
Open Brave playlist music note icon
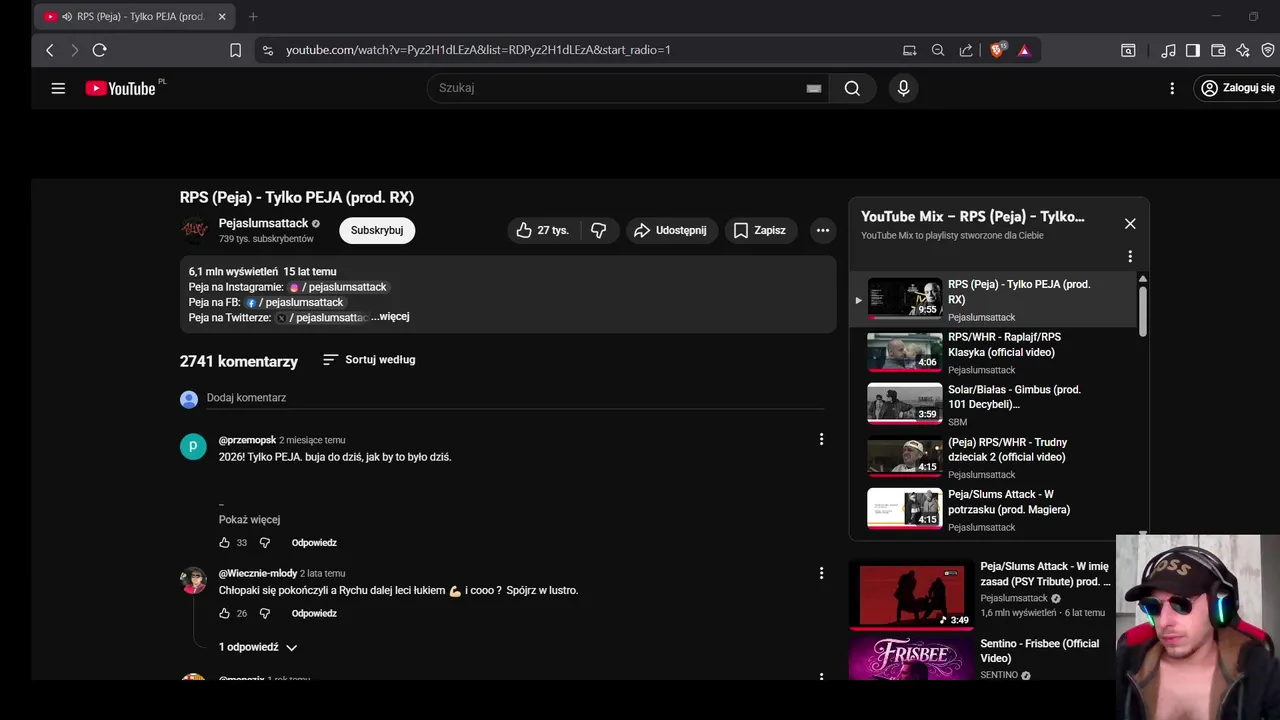coord(1168,50)
